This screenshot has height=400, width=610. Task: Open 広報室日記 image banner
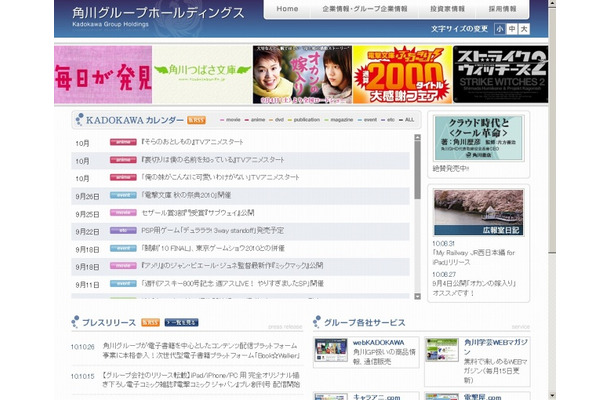(x=479, y=212)
